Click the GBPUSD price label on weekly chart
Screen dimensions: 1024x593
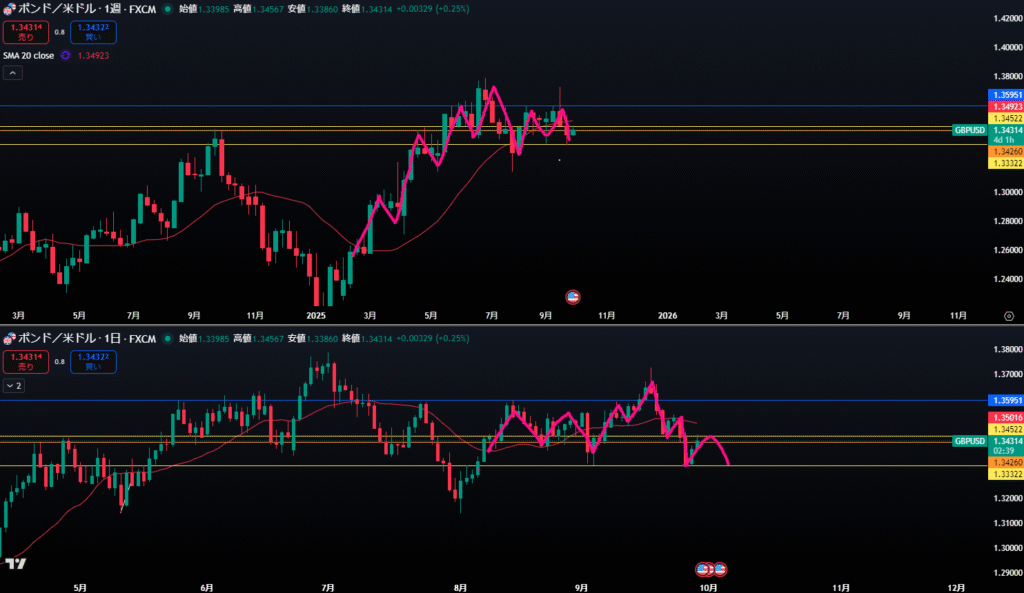(969, 130)
